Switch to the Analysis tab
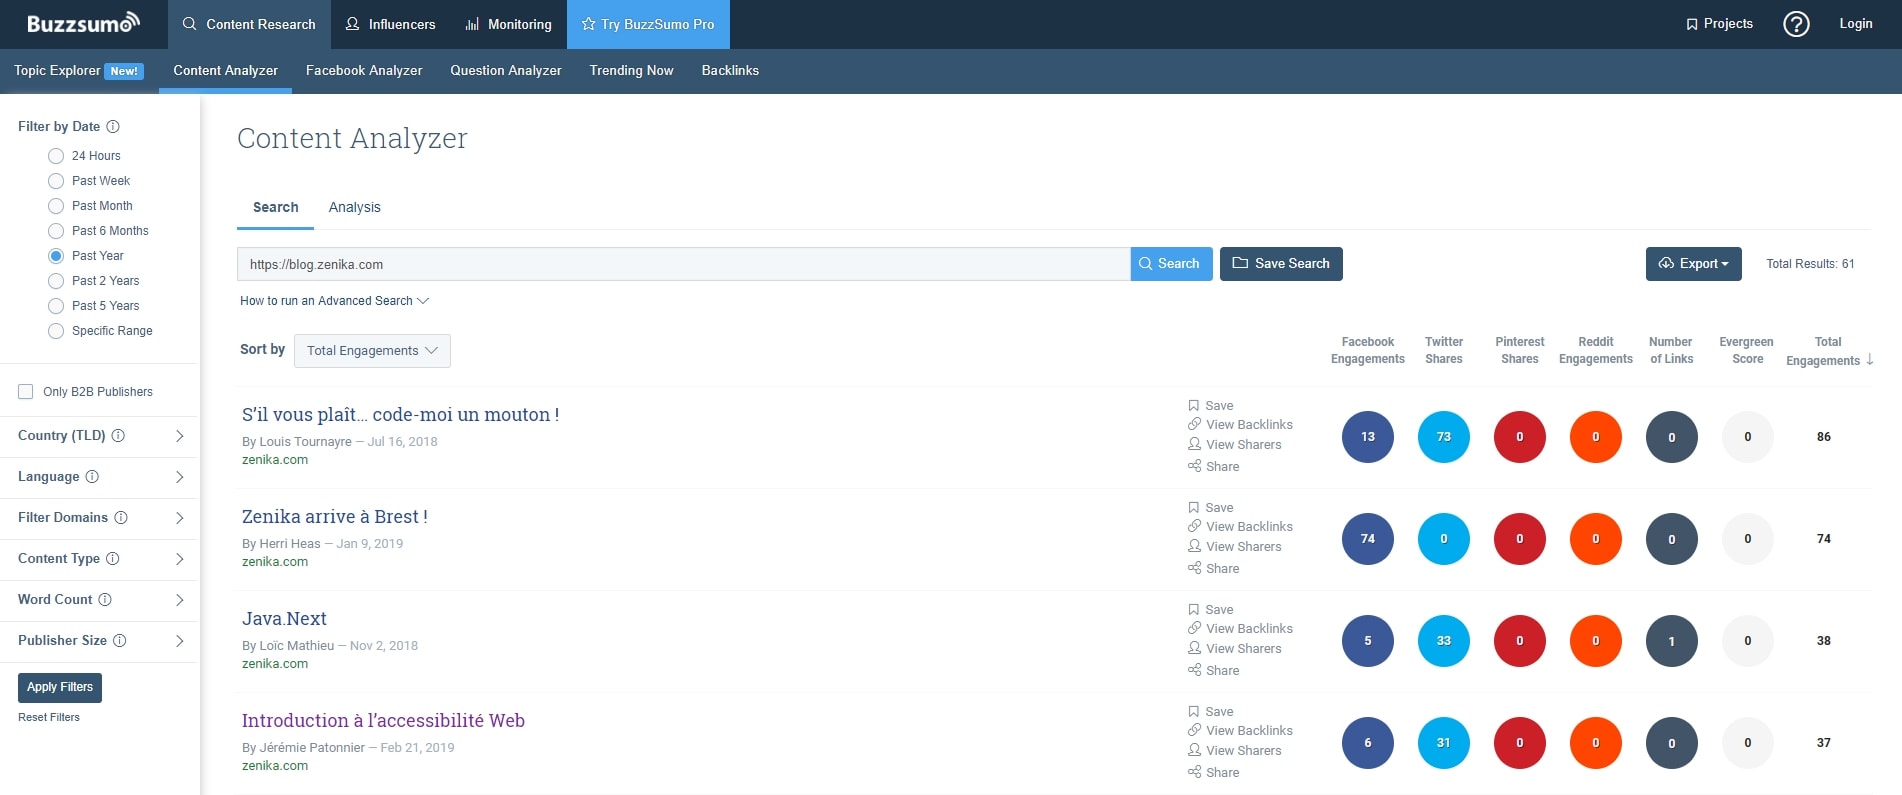 [355, 208]
